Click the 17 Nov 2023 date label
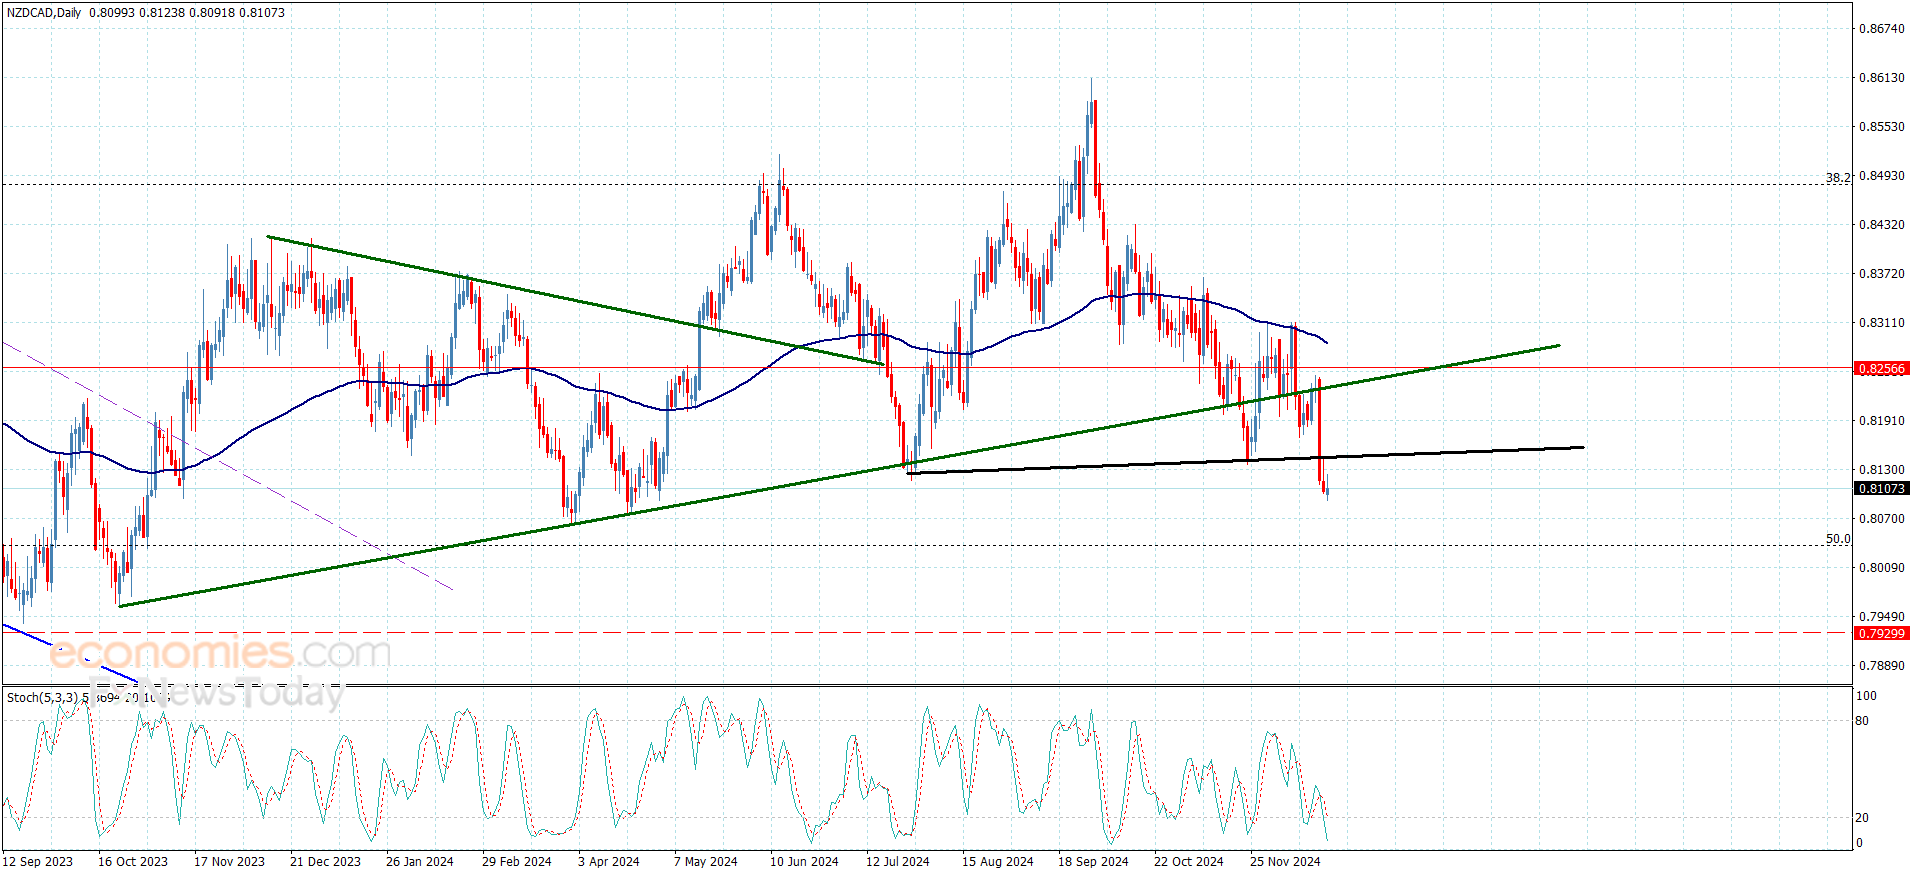 point(229,861)
